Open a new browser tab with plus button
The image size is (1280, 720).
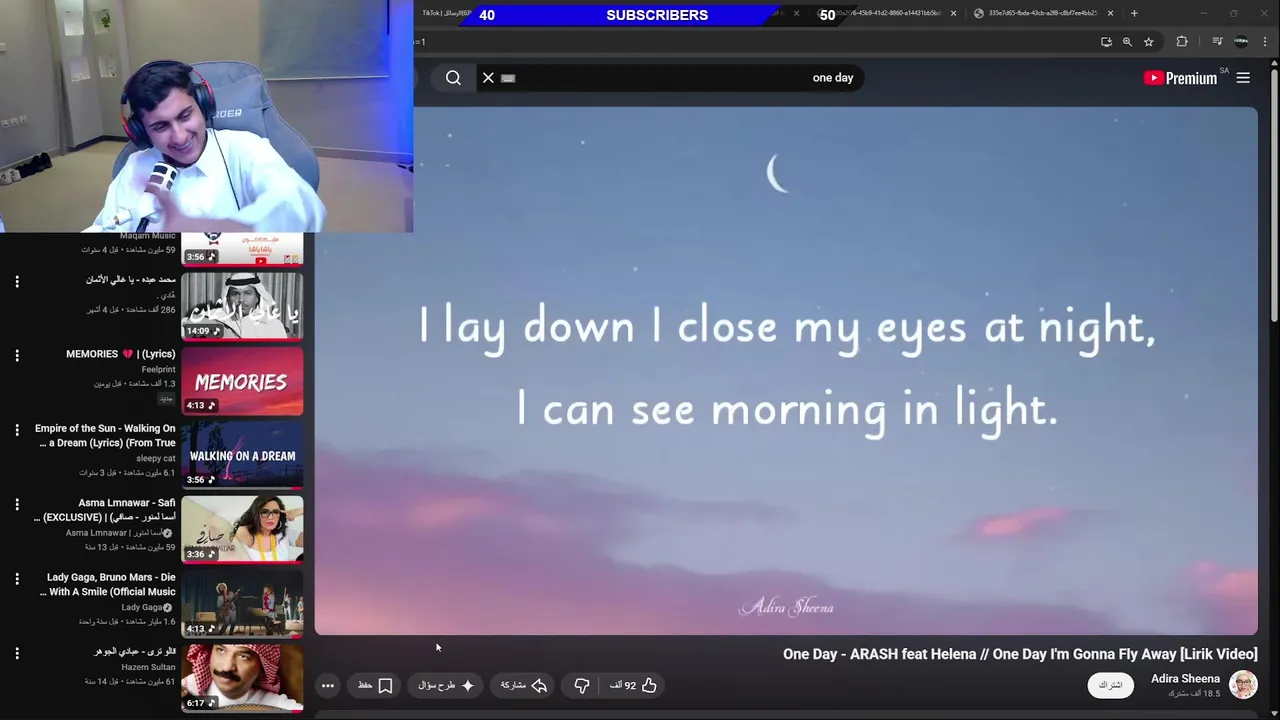1134,13
